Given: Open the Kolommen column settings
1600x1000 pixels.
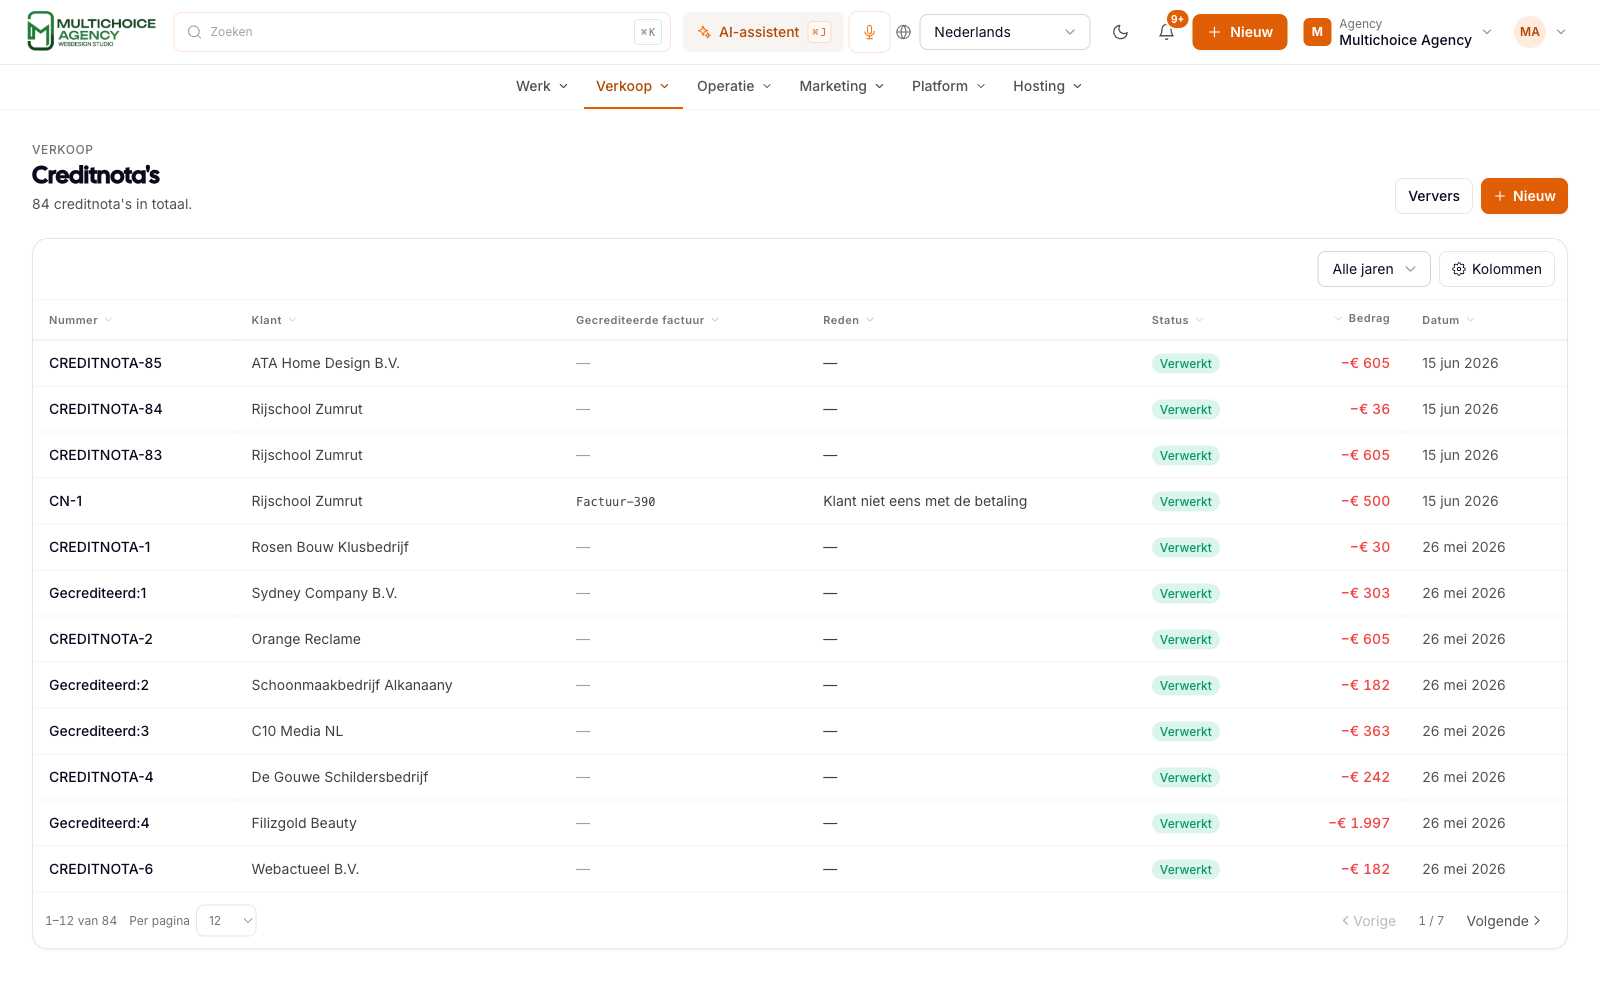Looking at the screenshot, I should pos(1496,269).
